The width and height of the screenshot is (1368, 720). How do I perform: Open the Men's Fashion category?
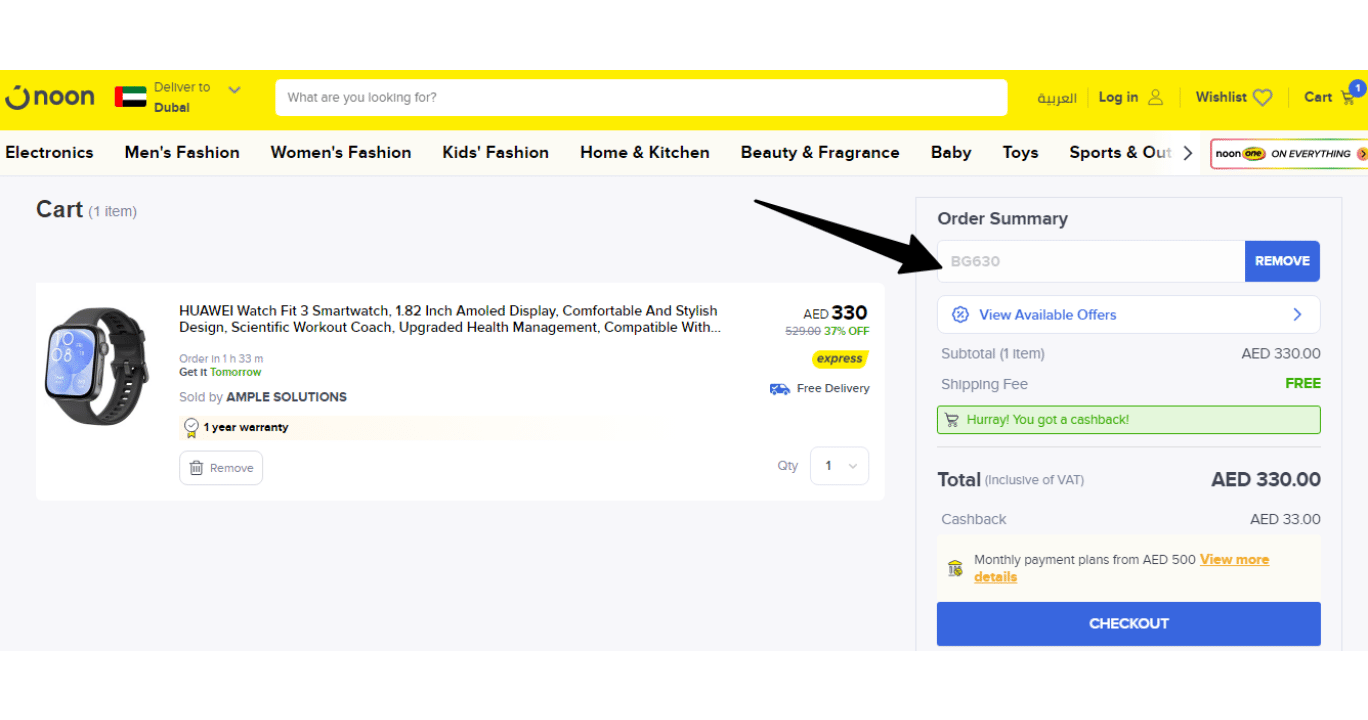[182, 152]
